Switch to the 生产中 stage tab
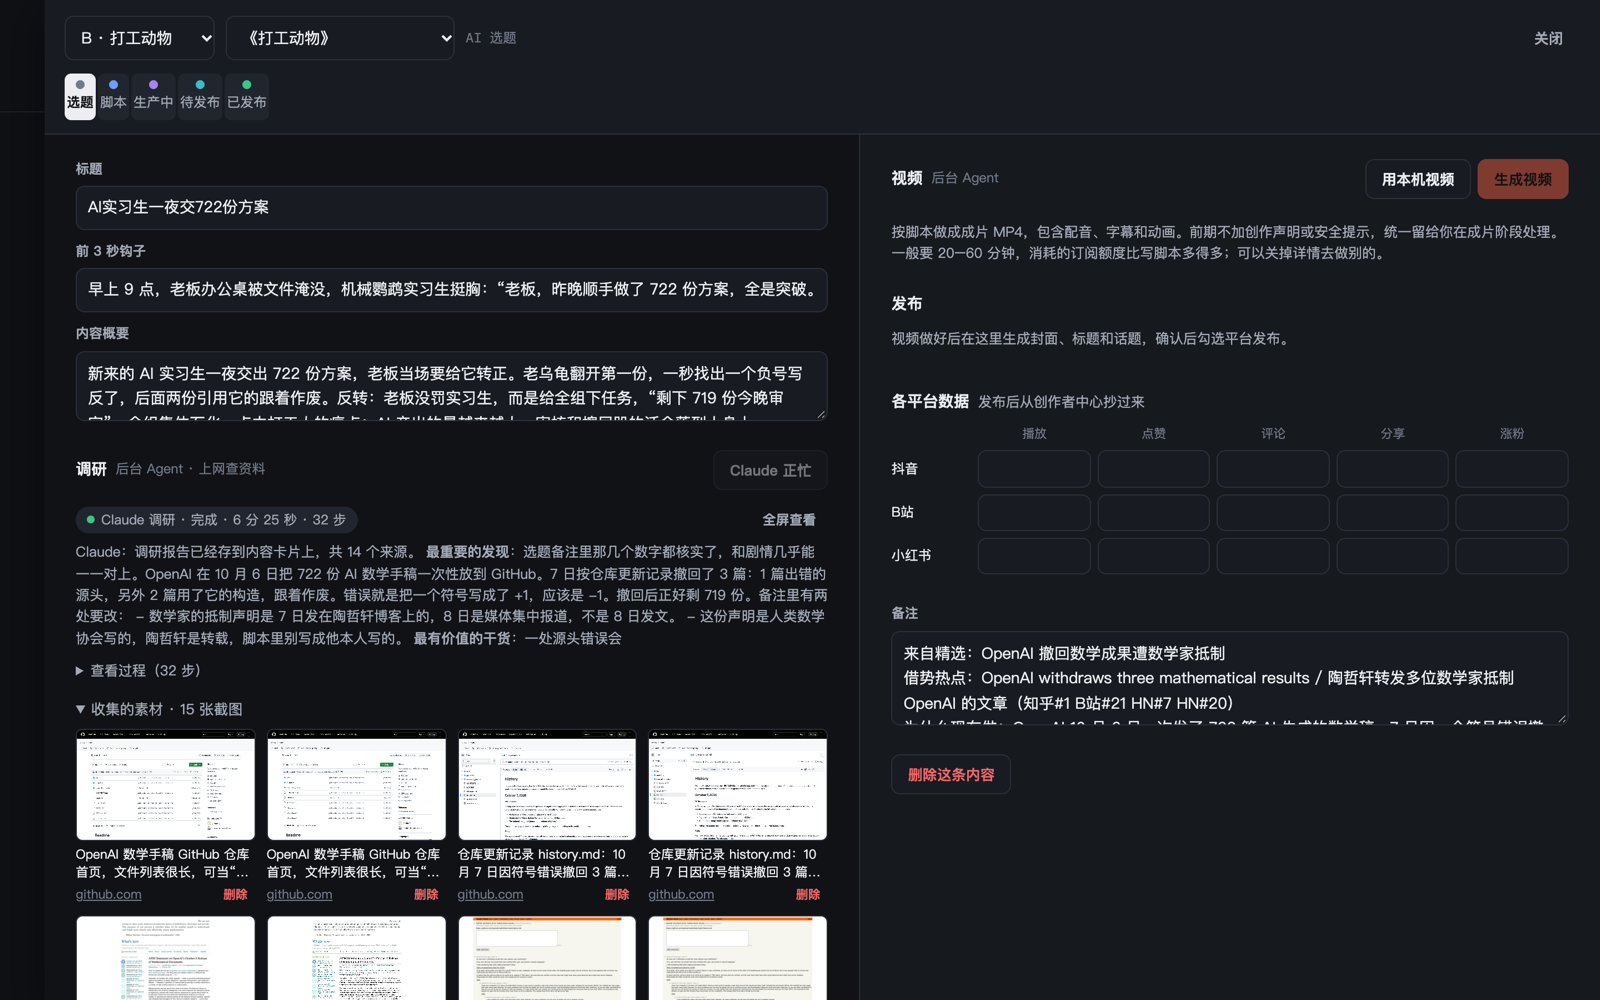The image size is (1600, 1000). coord(153,97)
